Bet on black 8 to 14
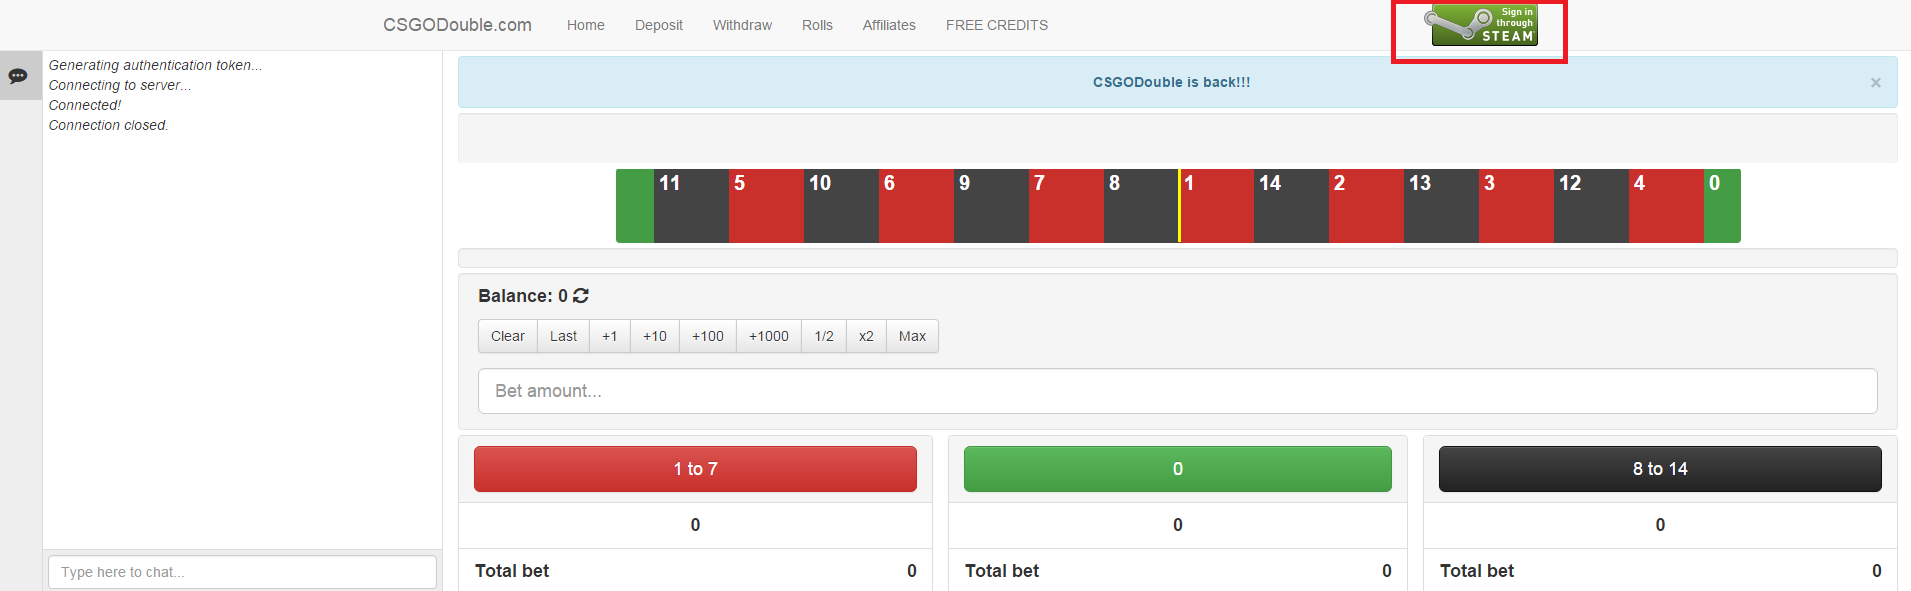The height and width of the screenshot is (591, 1911). point(1660,469)
